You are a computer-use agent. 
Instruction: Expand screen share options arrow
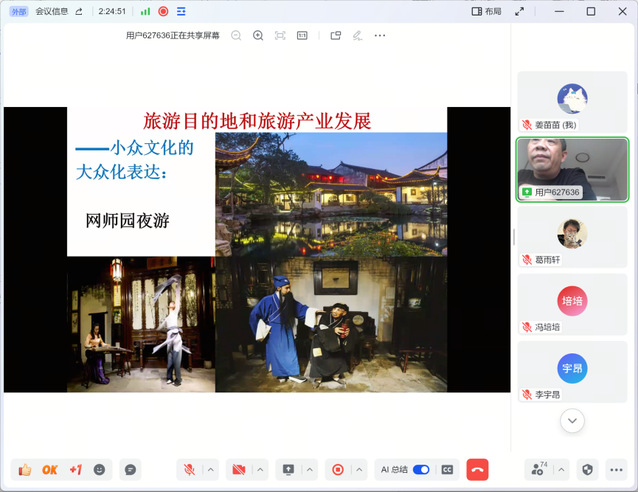coord(311,469)
